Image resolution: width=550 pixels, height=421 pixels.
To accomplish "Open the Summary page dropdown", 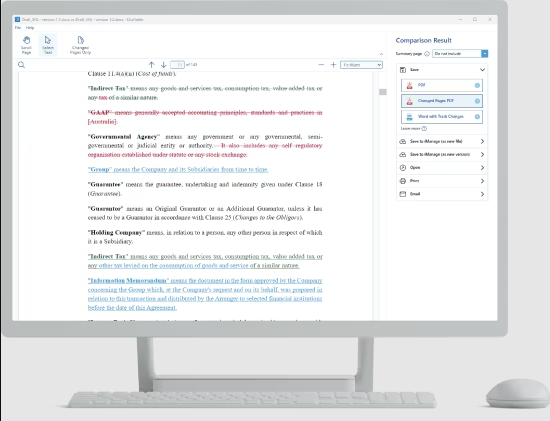I will coord(460,54).
